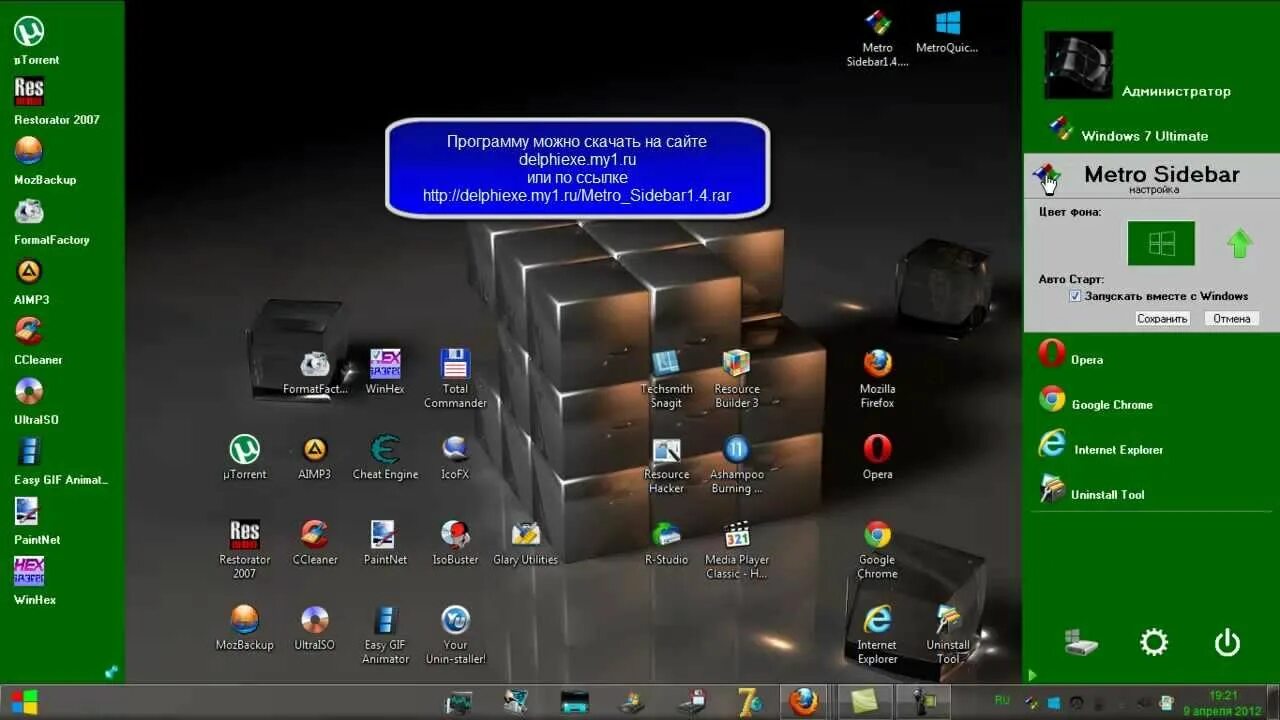This screenshot has width=1280, height=720.
Task: Select the desktop Google Chrome icon
Action: point(877,550)
